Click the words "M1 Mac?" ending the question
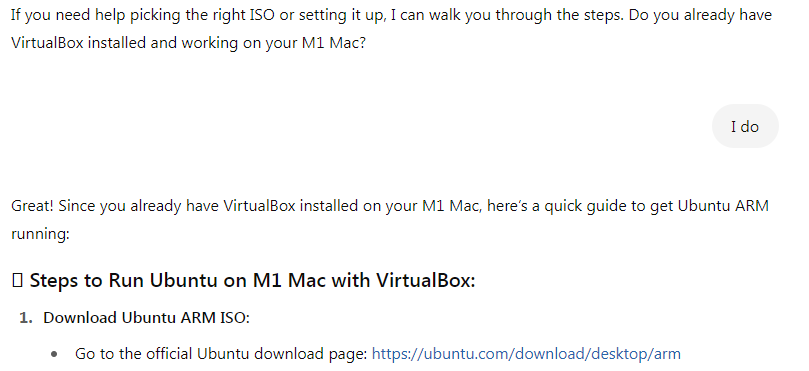 click(333, 43)
